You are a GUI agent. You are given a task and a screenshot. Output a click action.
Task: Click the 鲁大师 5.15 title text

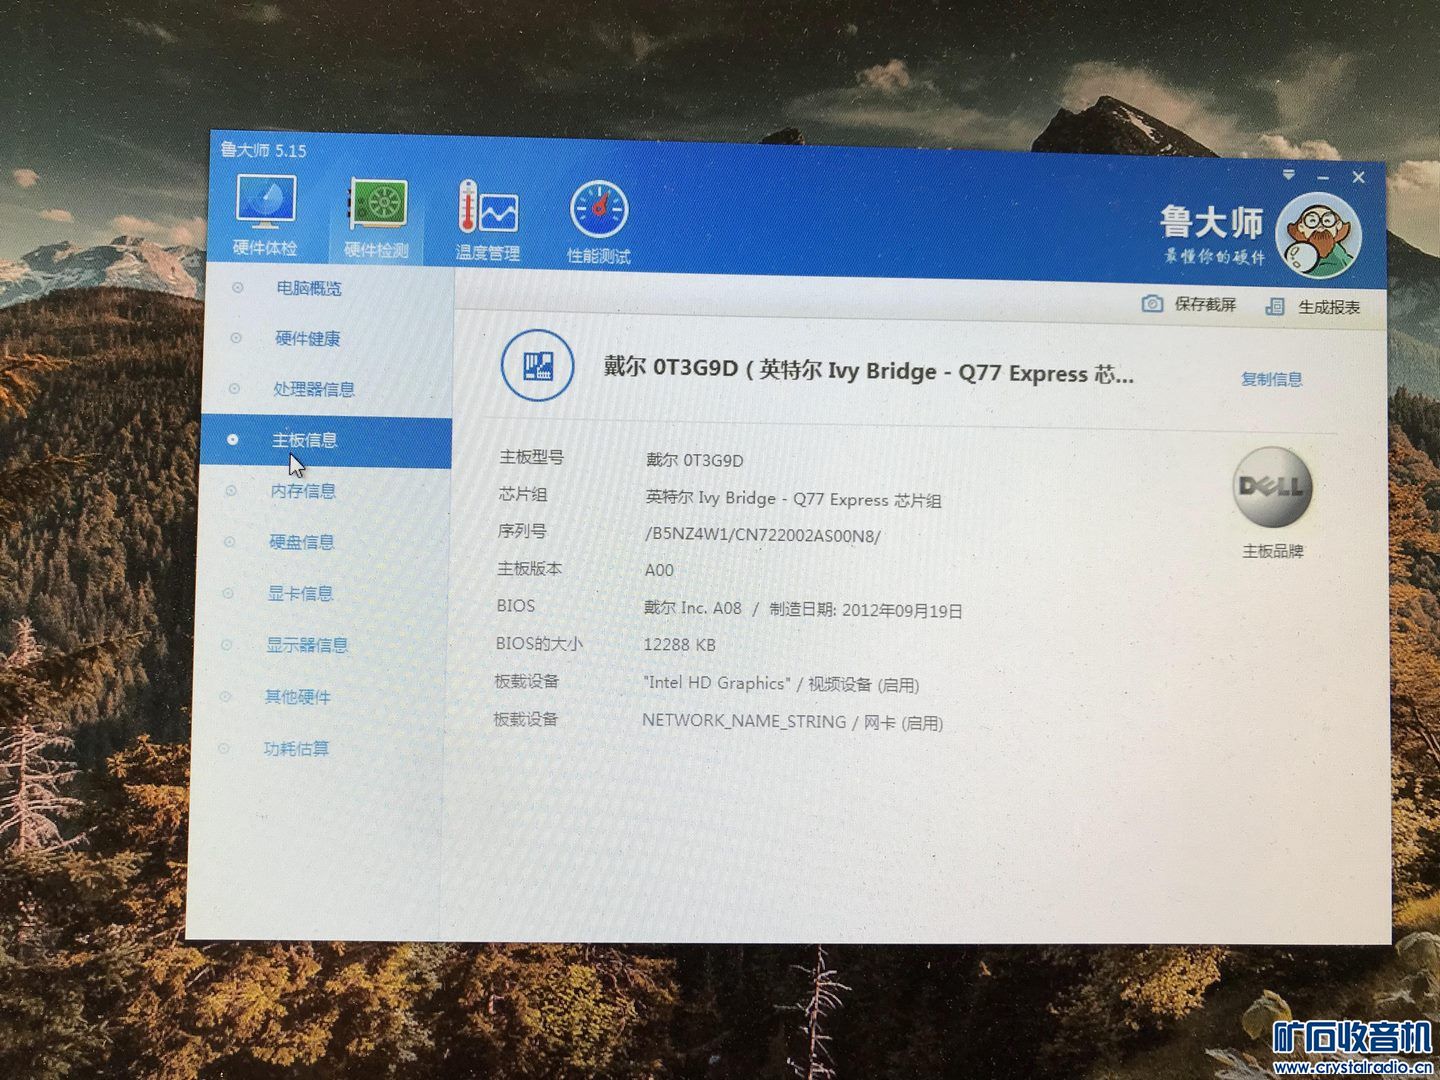click(x=263, y=150)
